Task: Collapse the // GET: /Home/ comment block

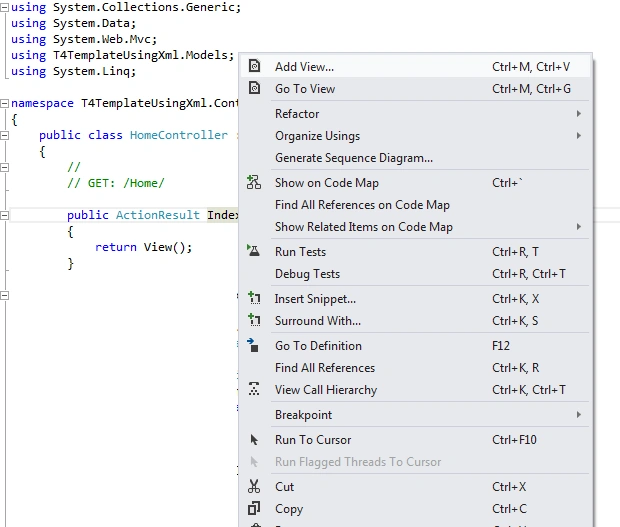Action: 4,168
